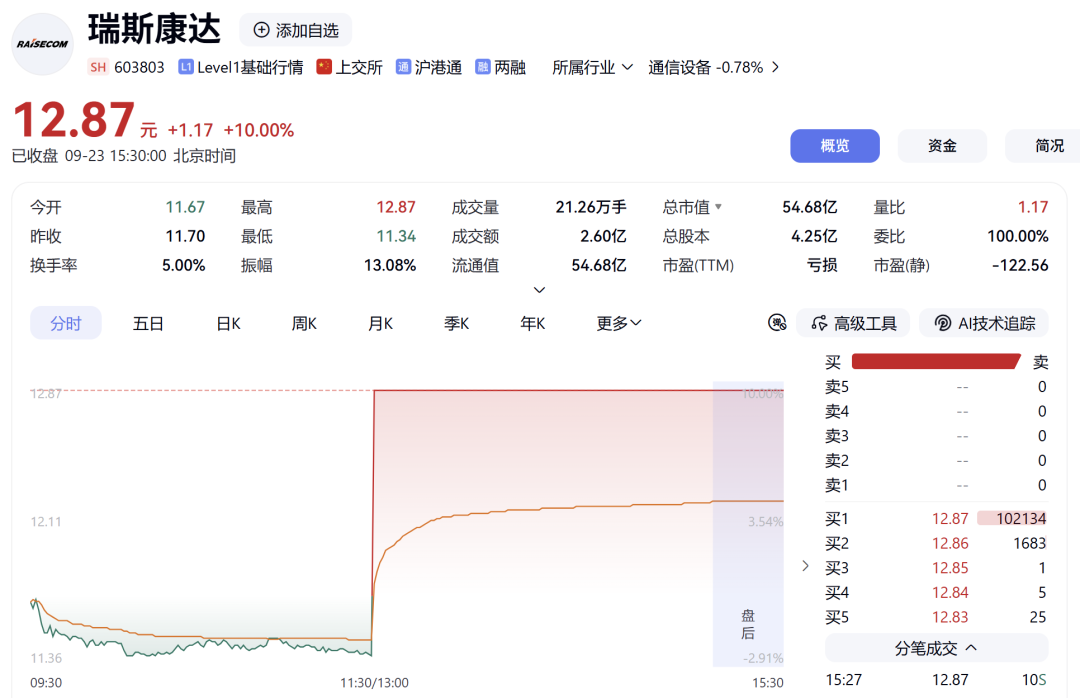Open 高级工具 advanced tools
1080x698 pixels.
click(x=853, y=322)
